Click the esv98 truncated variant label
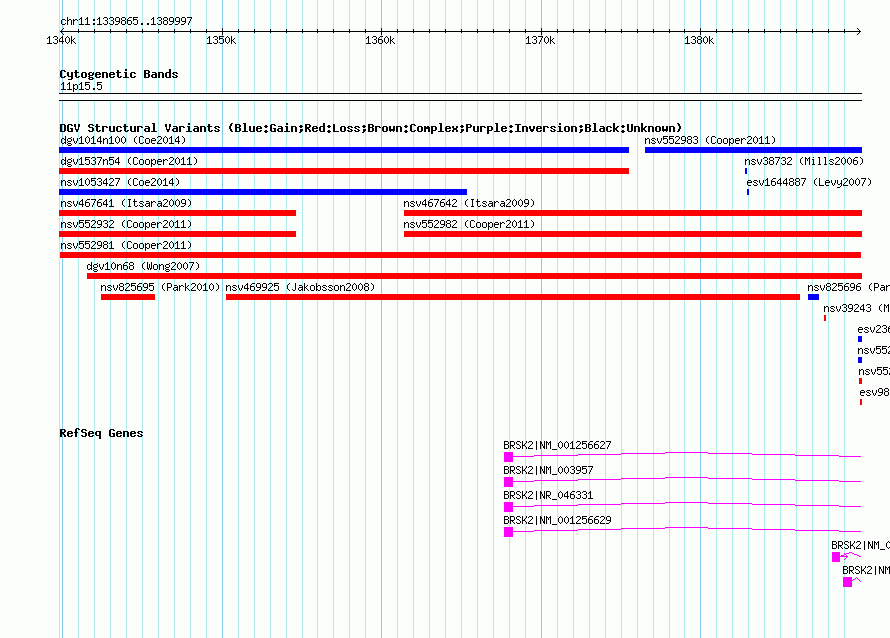890x638 pixels. click(874, 392)
